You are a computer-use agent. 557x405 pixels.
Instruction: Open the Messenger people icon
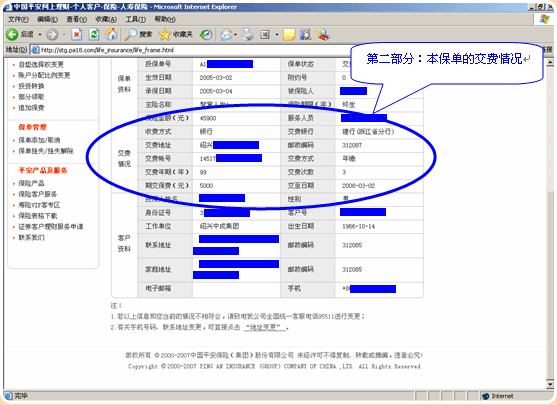[323, 34]
